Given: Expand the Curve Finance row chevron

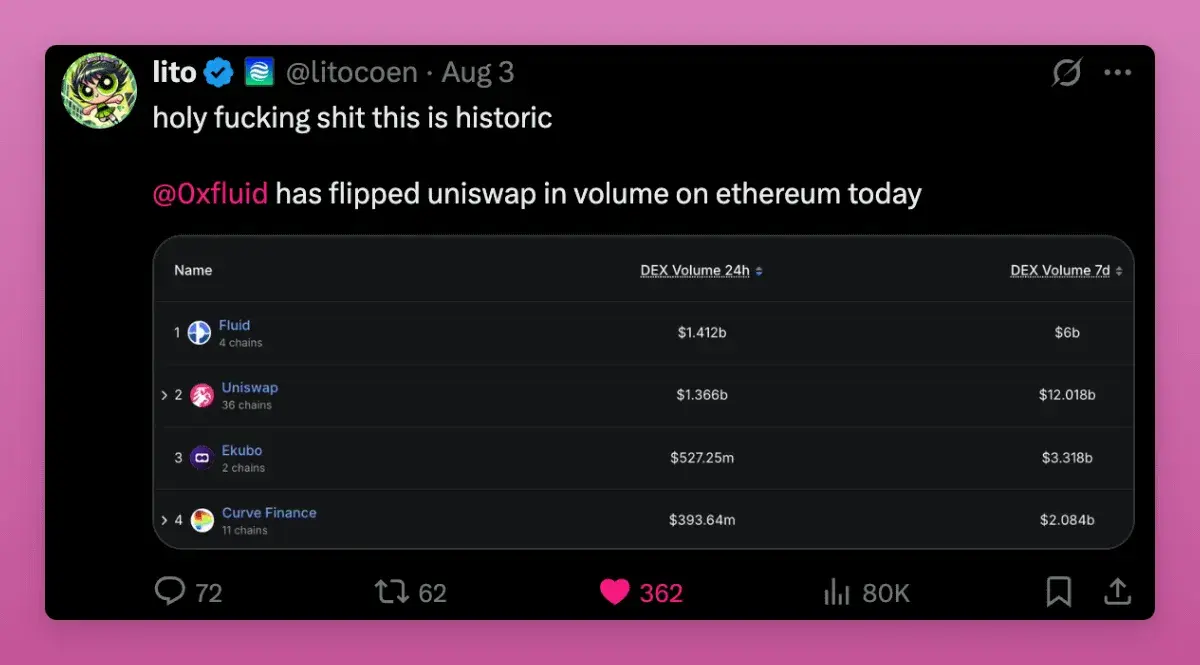Looking at the screenshot, I should [164, 520].
